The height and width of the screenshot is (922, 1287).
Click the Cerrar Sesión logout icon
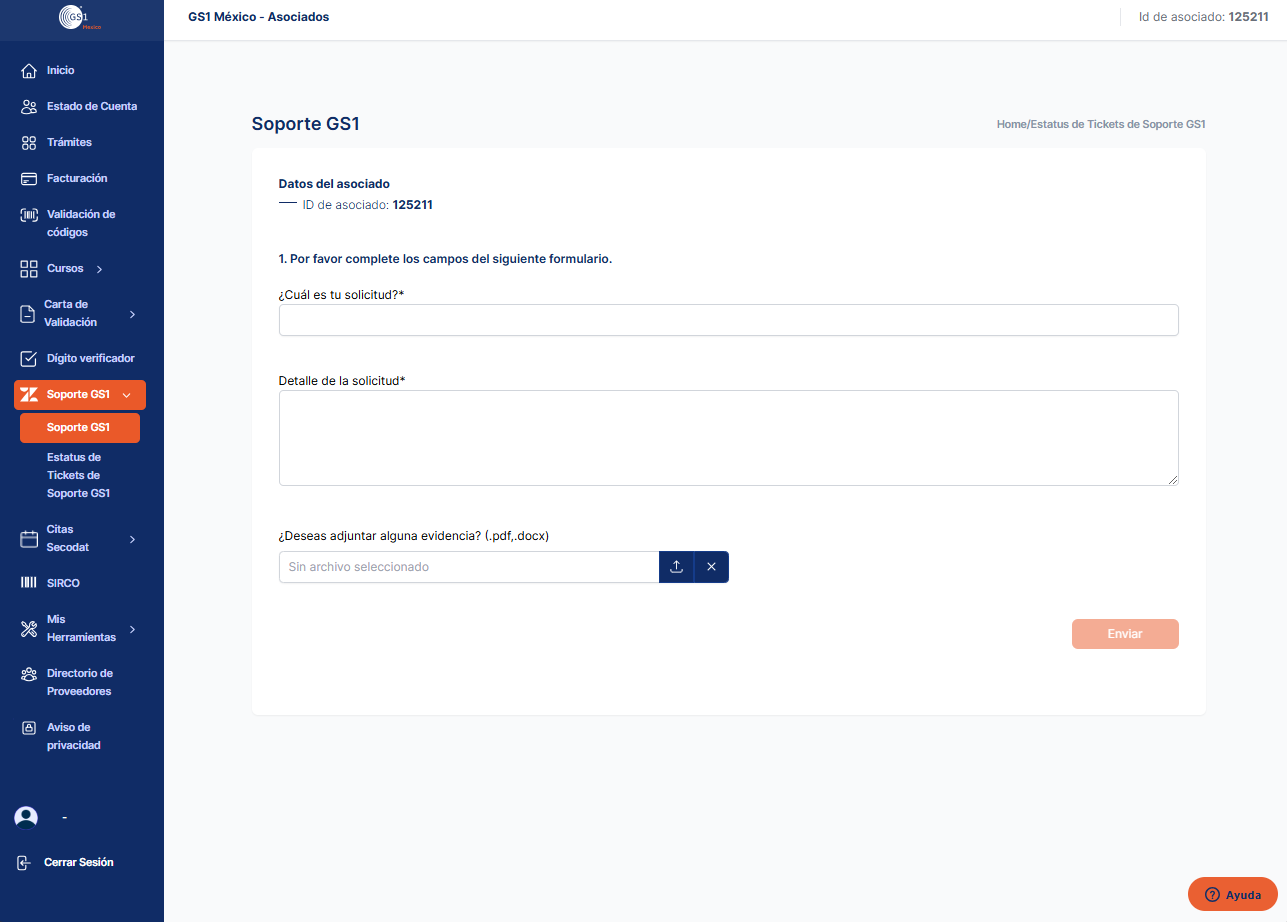tap(24, 863)
